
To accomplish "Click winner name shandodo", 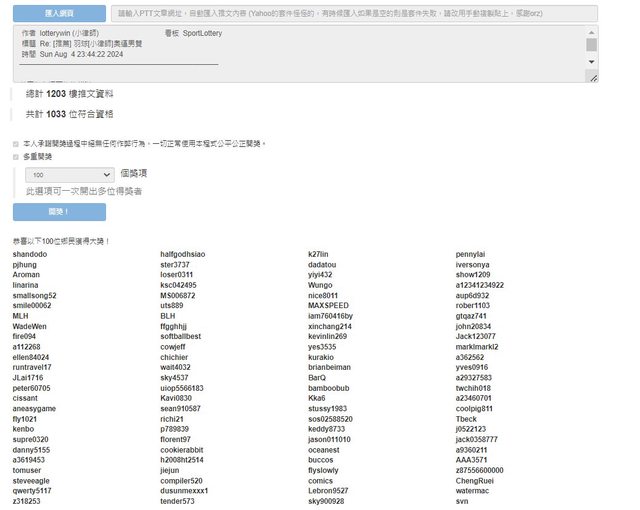I will (x=29, y=255).
